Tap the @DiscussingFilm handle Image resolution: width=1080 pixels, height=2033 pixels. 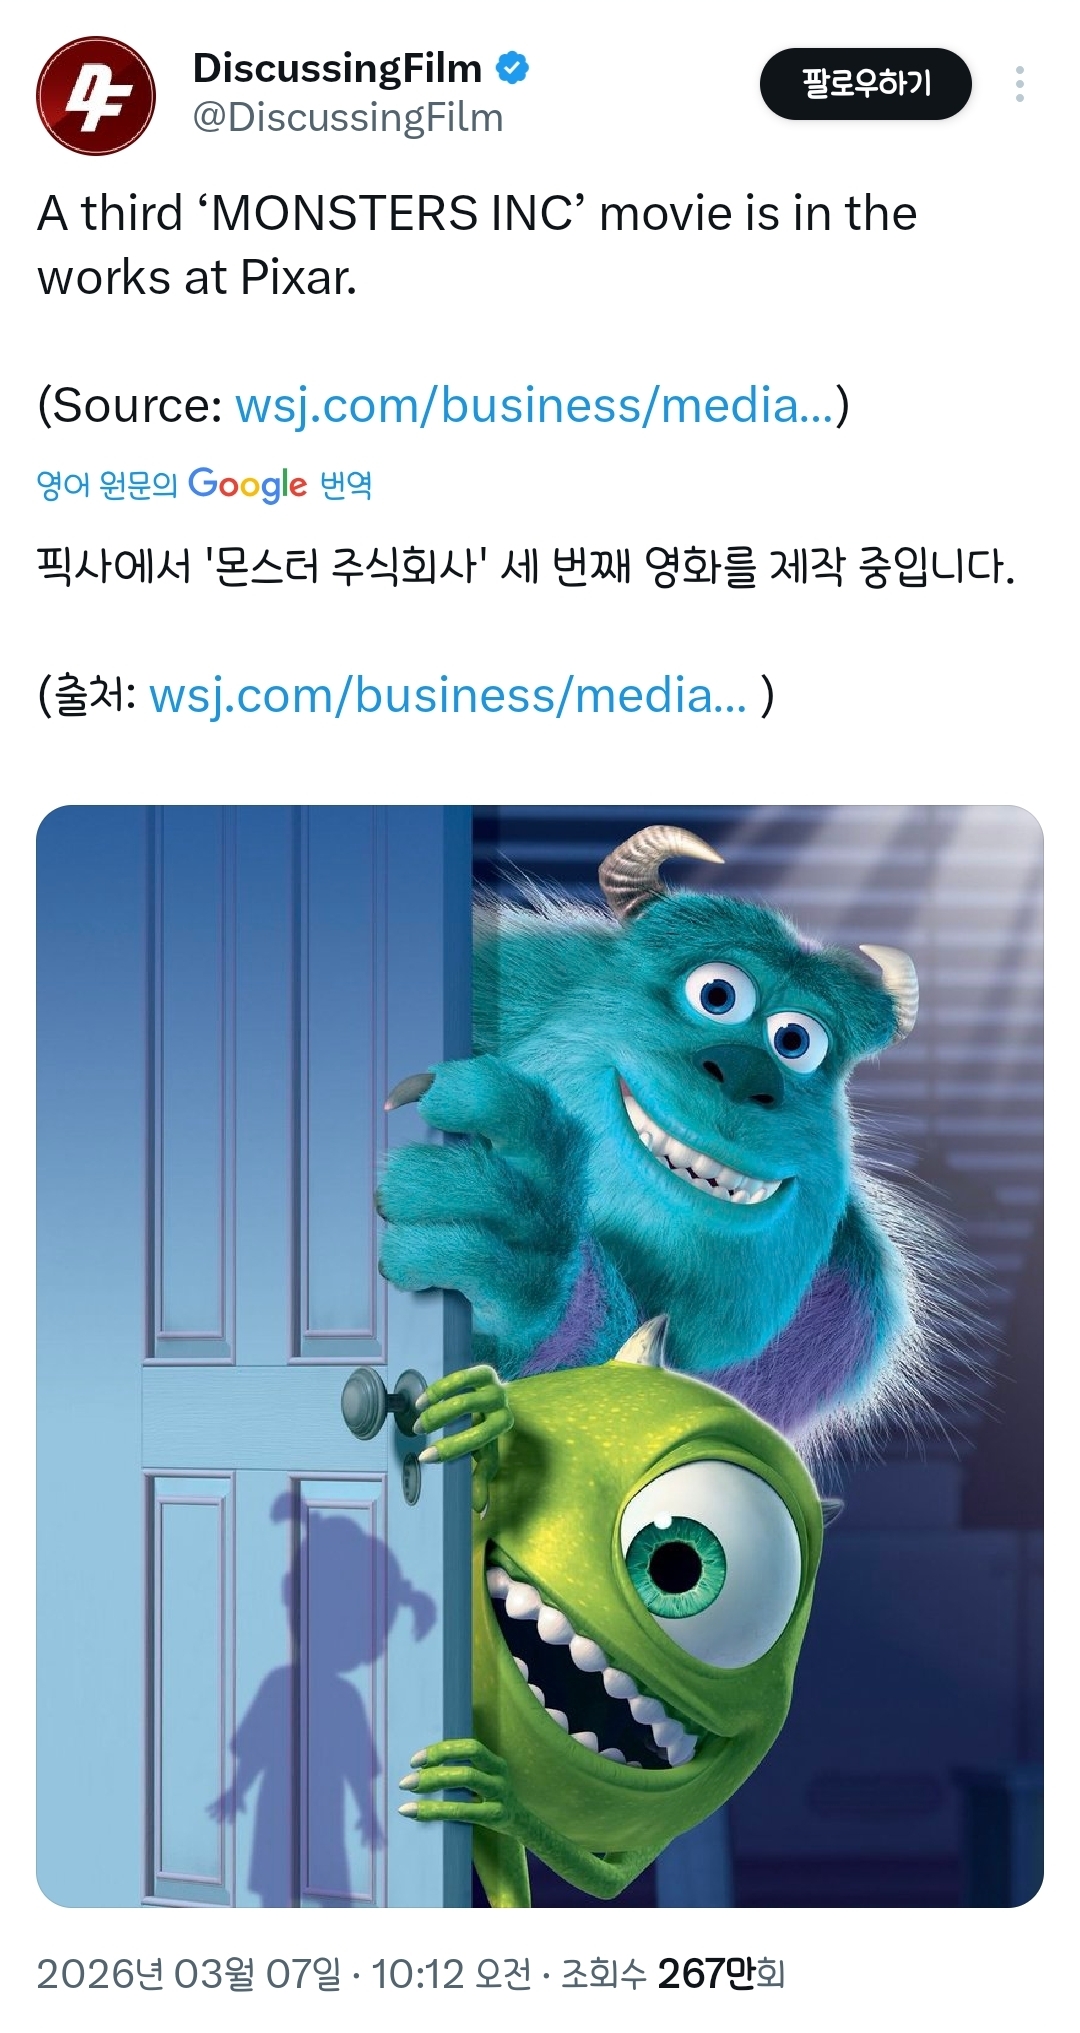click(347, 118)
